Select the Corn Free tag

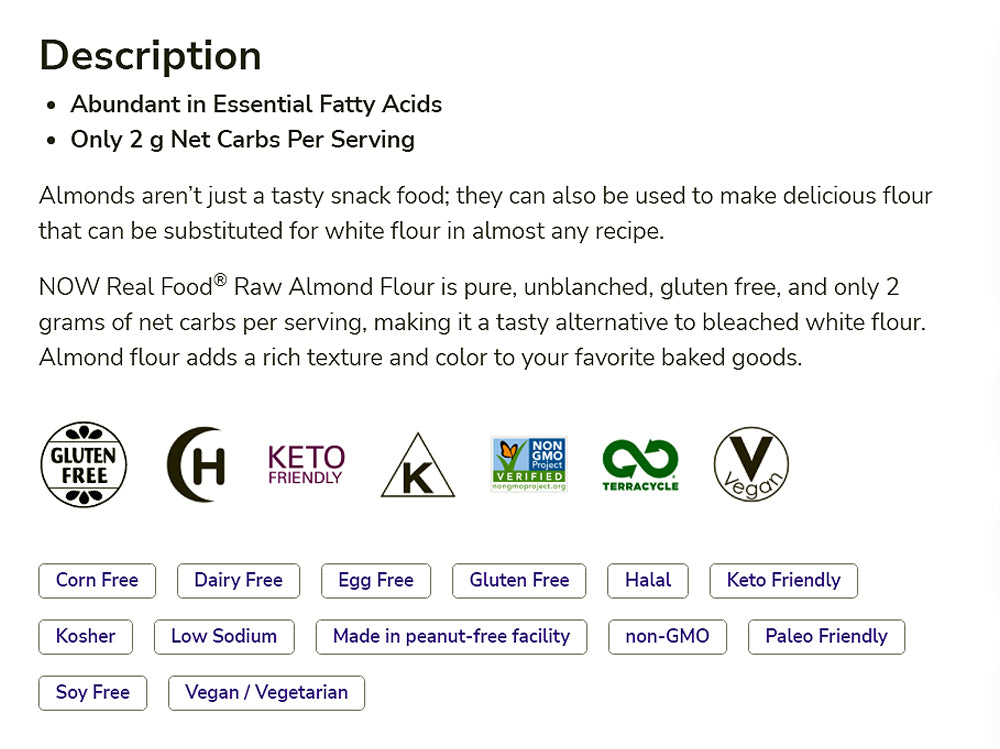click(97, 581)
